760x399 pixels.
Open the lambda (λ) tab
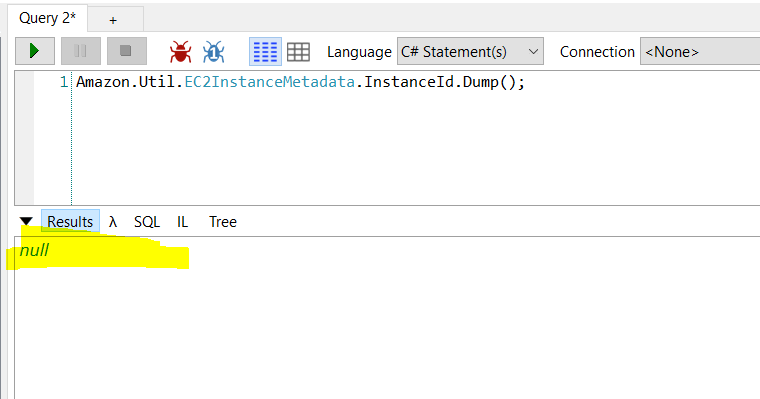[x=113, y=222]
